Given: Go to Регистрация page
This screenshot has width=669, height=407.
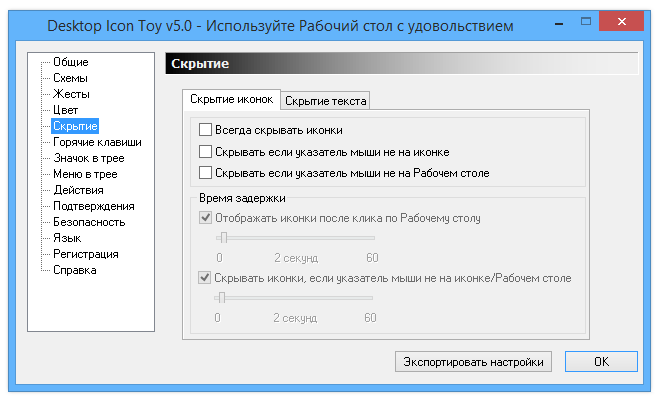Looking at the screenshot, I should point(85,254).
